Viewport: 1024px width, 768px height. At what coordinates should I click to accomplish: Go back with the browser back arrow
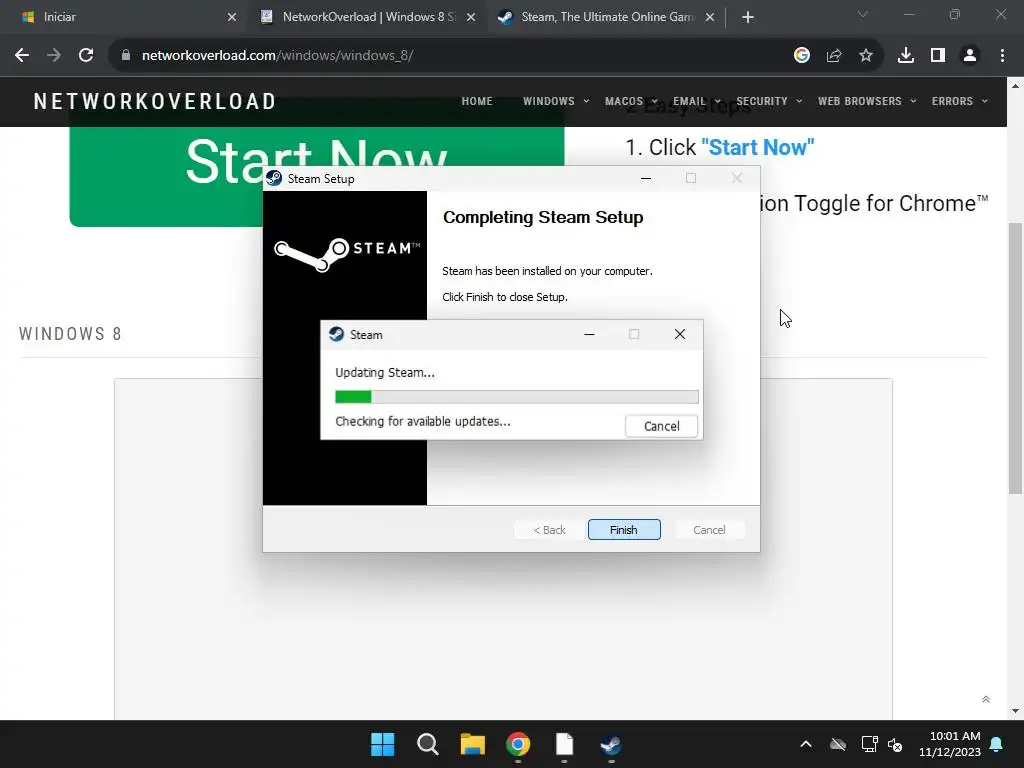(x=22, y=56)
